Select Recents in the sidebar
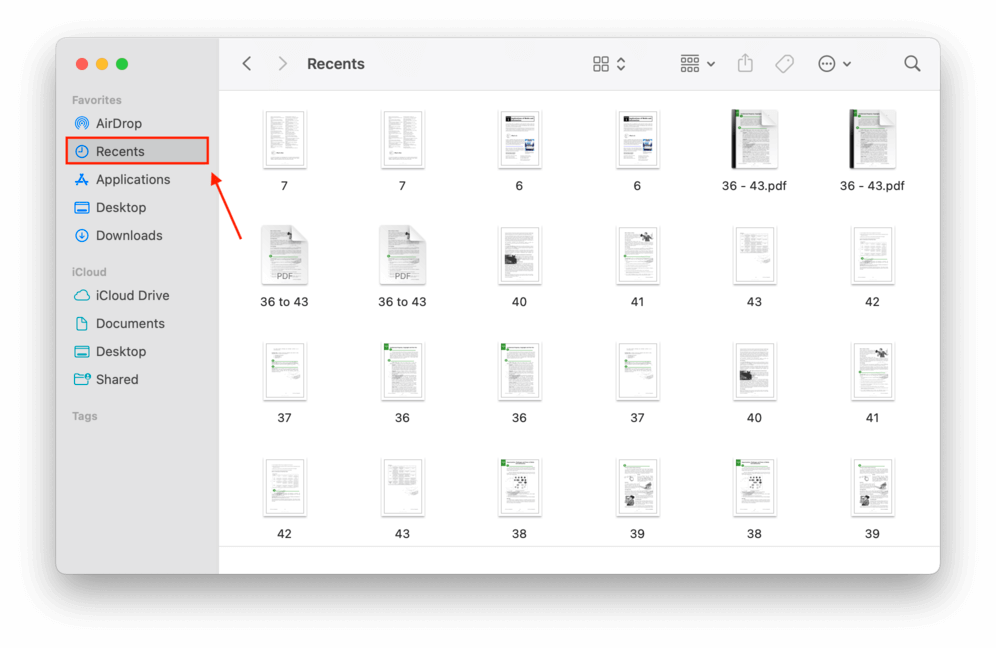996x648 pixels. click(x=137, y=151)
